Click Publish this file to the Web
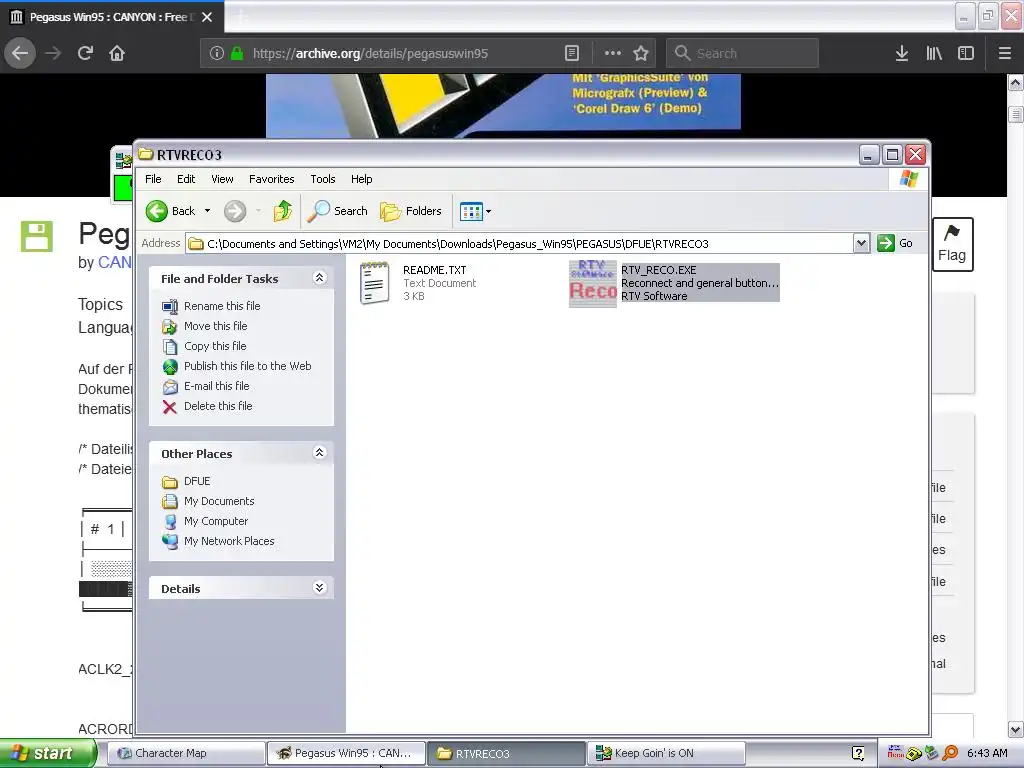Image resolution: width=1024 pixels, height=768 pixels. coord(248,366)
